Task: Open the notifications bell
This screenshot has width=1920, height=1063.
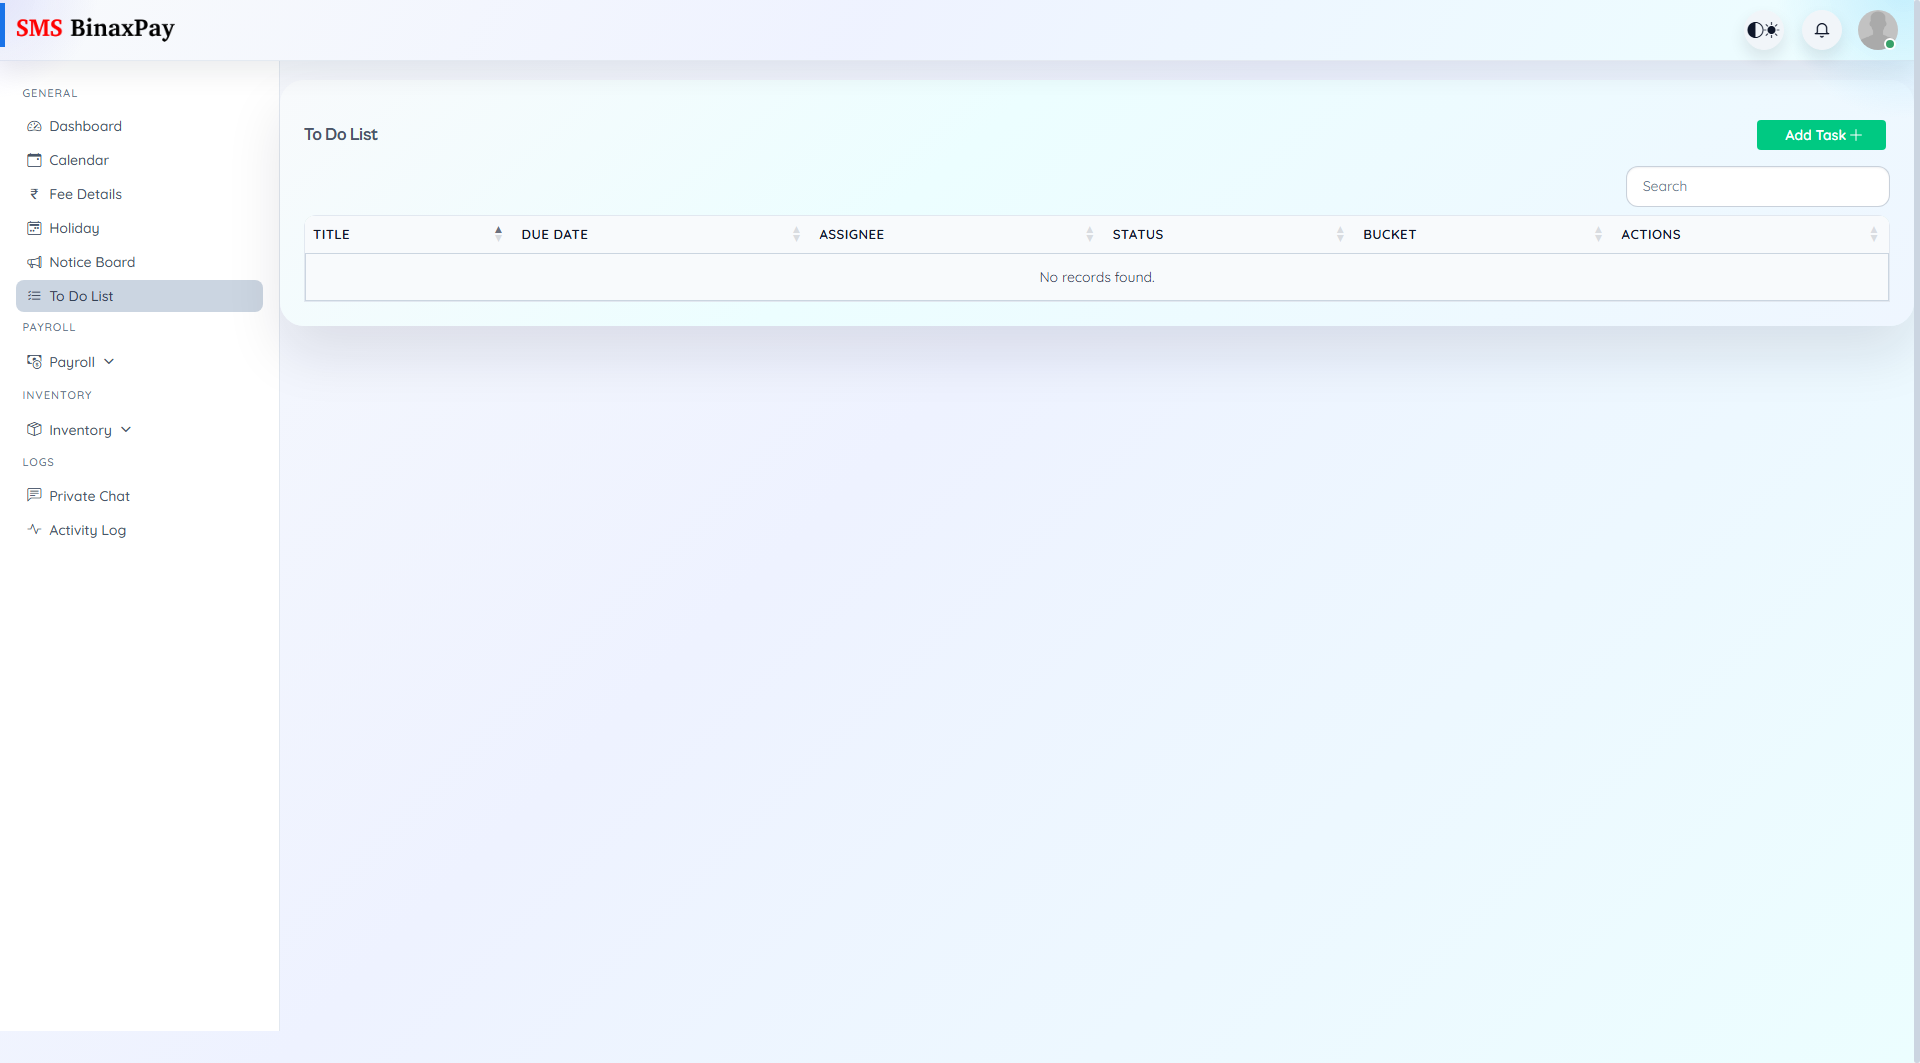Action: click(1821, 29)
